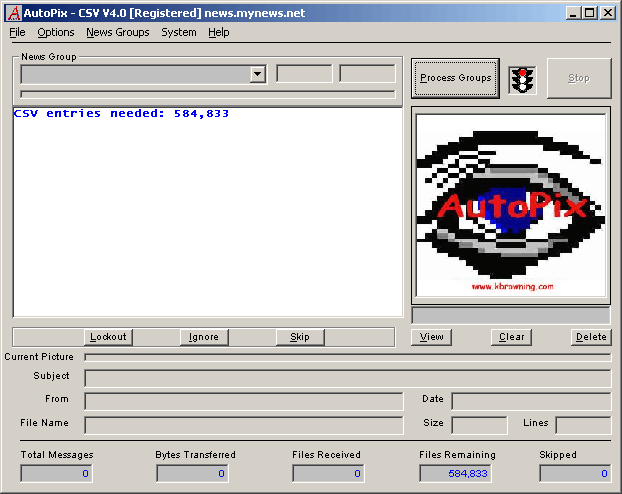Click the Size field
Viewport: 622px width, 494px height.
479,425
